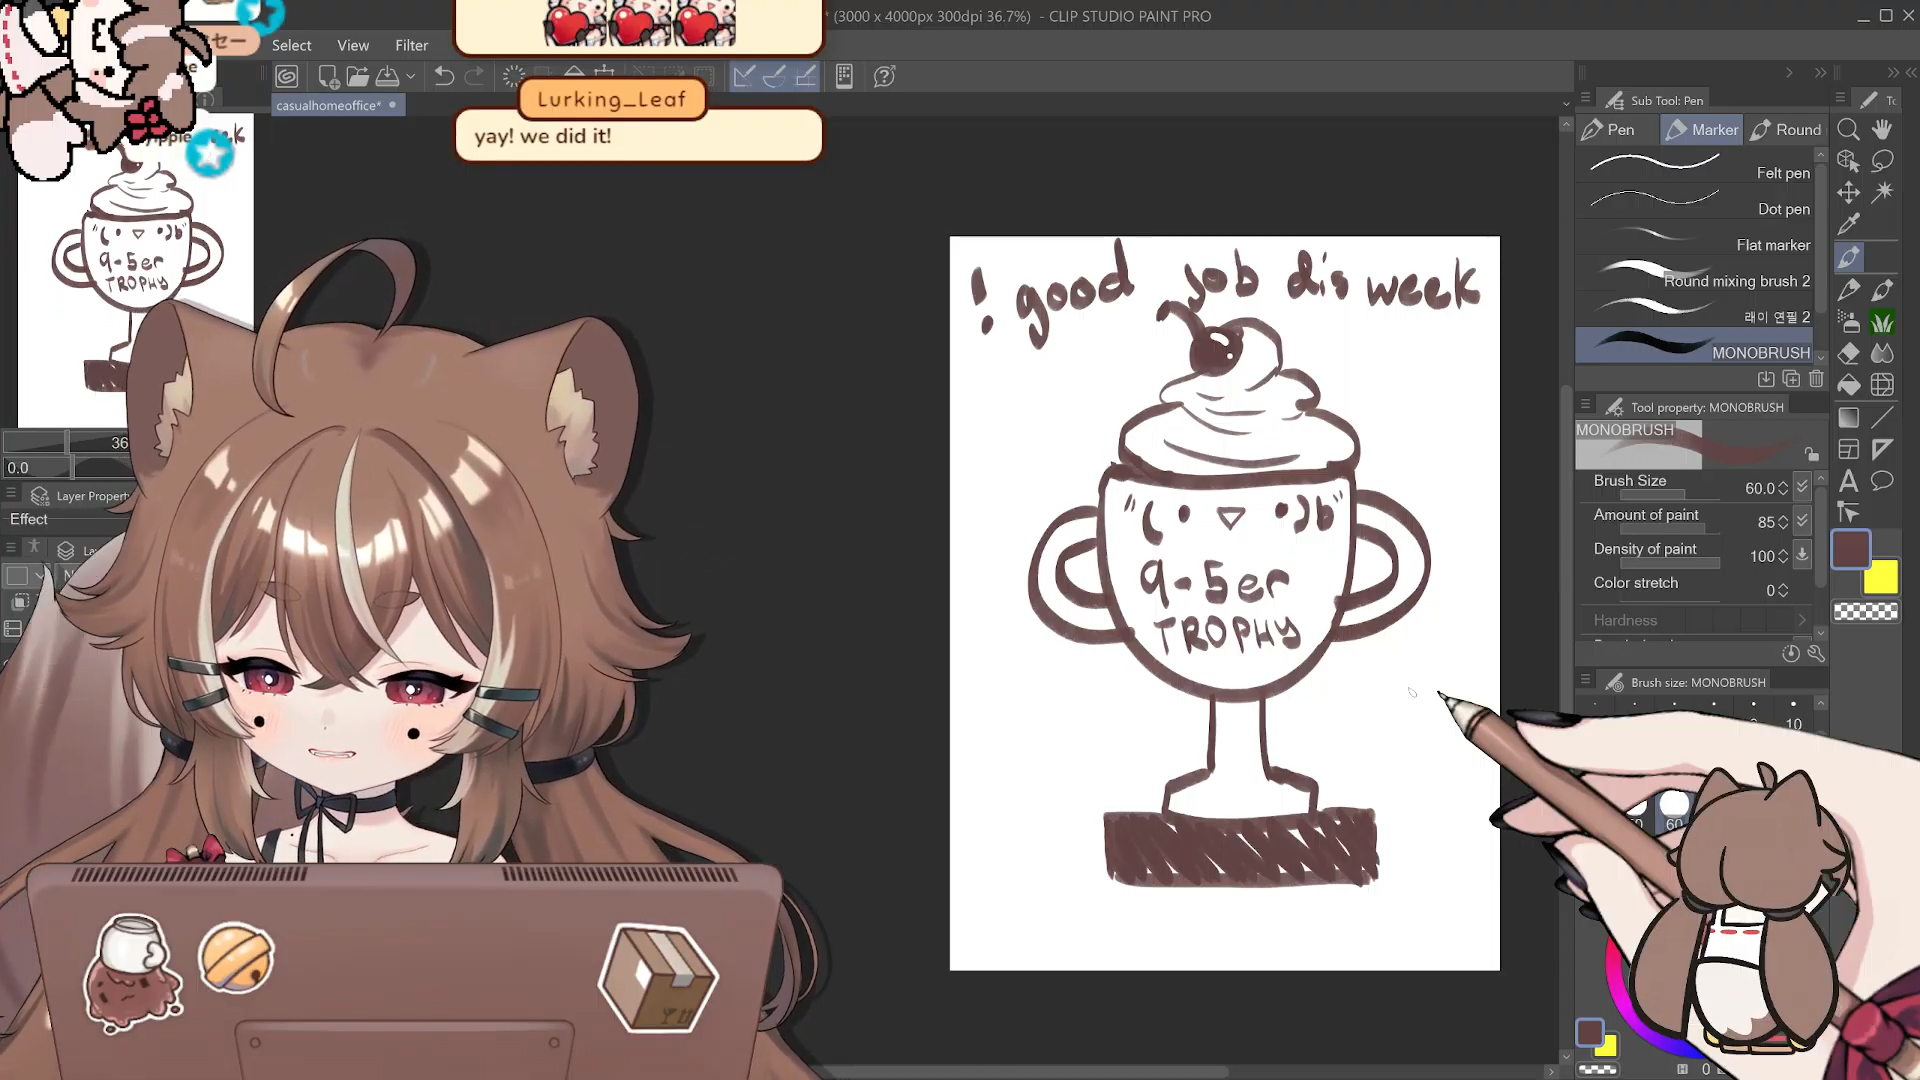Open the Filter menu
Screen dimensions: 1920x1080
(411, 45)
